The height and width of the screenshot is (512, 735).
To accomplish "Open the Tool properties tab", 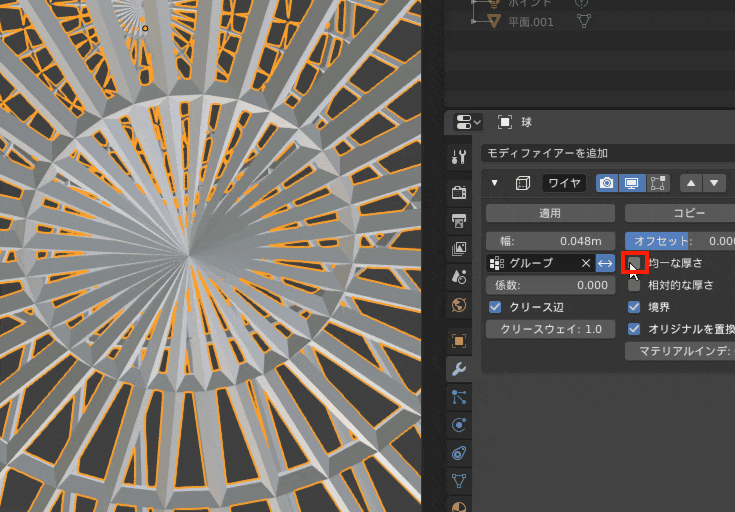I will (x=459, y=156).
